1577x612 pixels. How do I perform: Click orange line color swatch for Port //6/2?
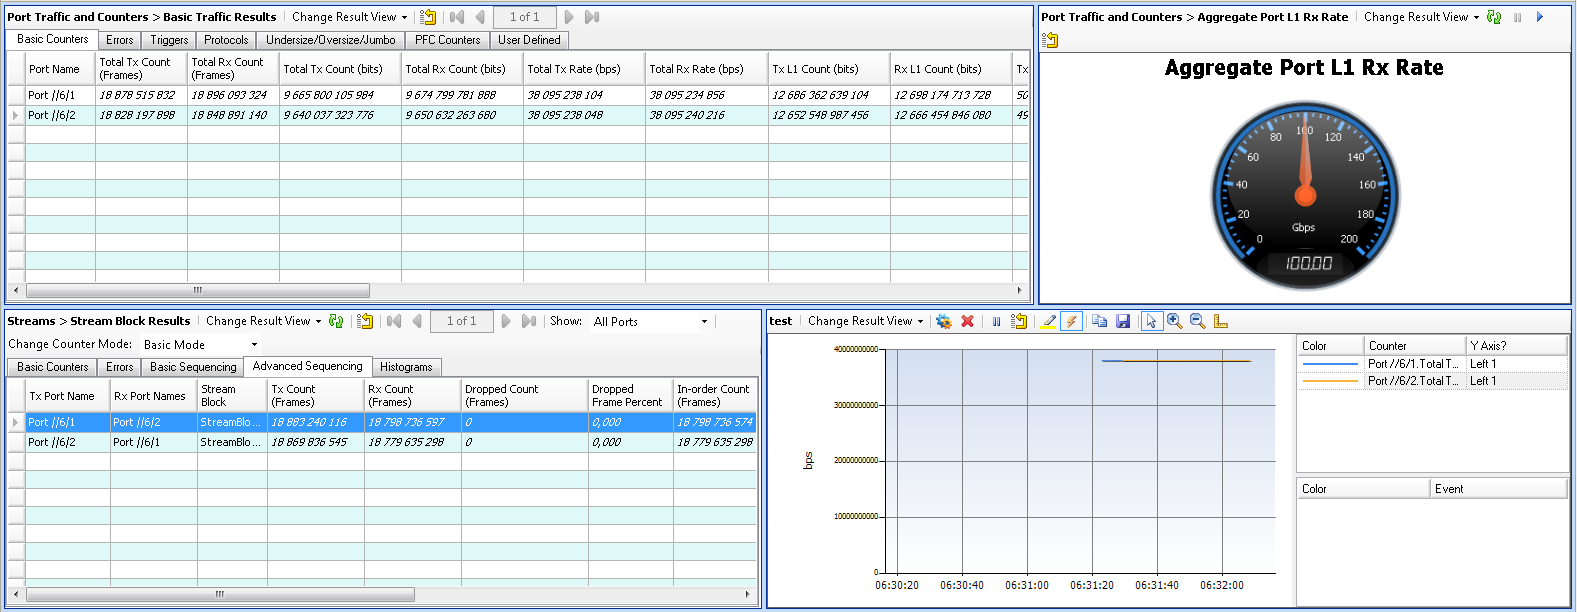pyautogui.click(x=1330, y=381)
